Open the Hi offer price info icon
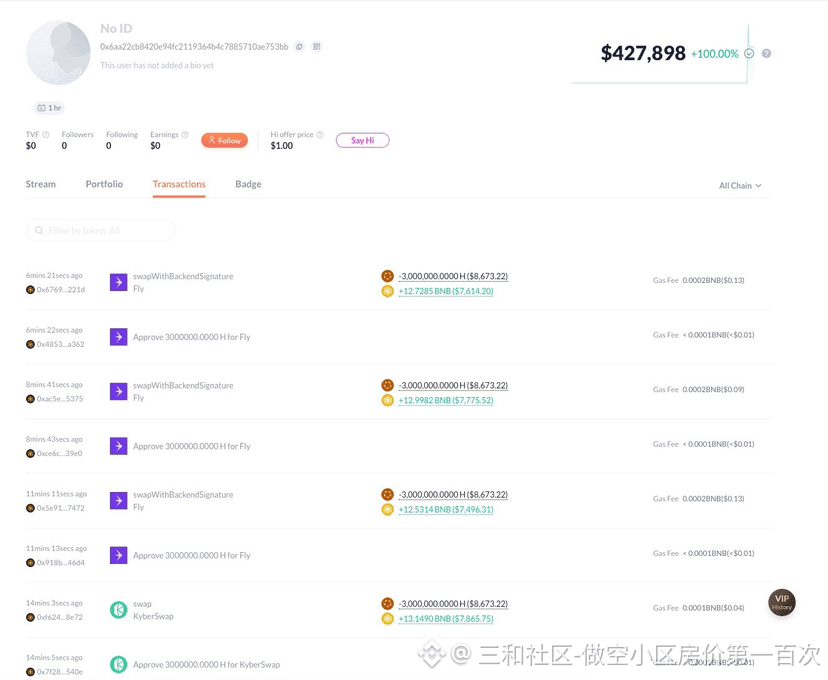 click(319, 135)
